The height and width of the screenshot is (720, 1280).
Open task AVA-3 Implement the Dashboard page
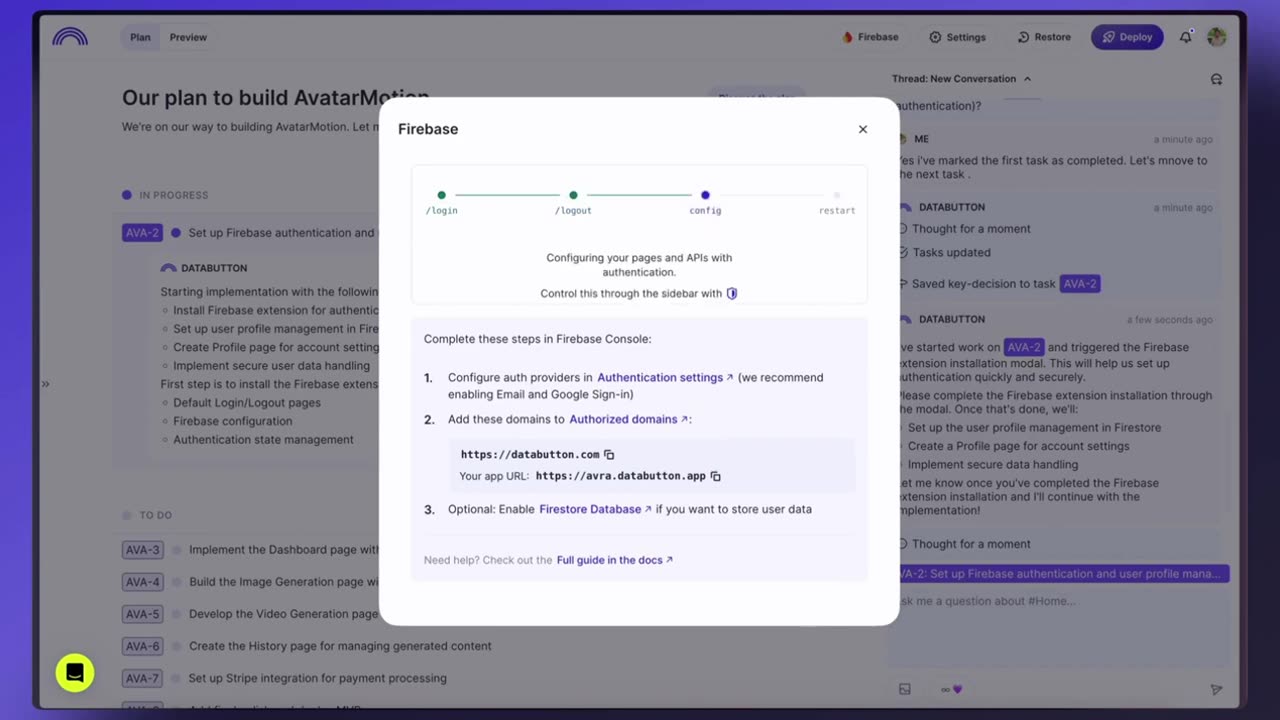point(251,550)
